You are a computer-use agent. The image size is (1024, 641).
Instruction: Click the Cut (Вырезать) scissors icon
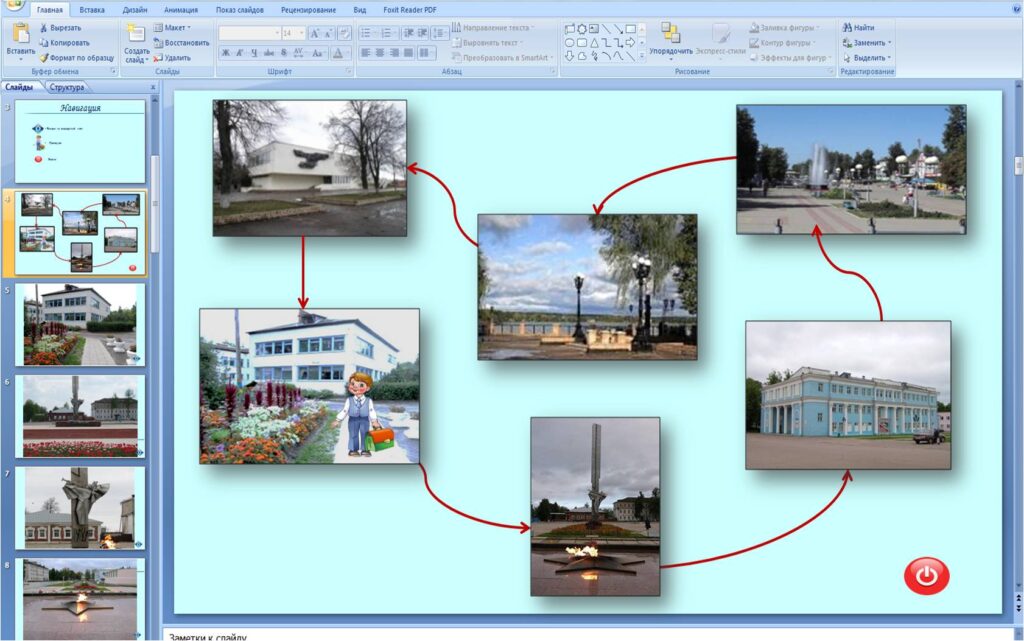(x=44, y=28)
